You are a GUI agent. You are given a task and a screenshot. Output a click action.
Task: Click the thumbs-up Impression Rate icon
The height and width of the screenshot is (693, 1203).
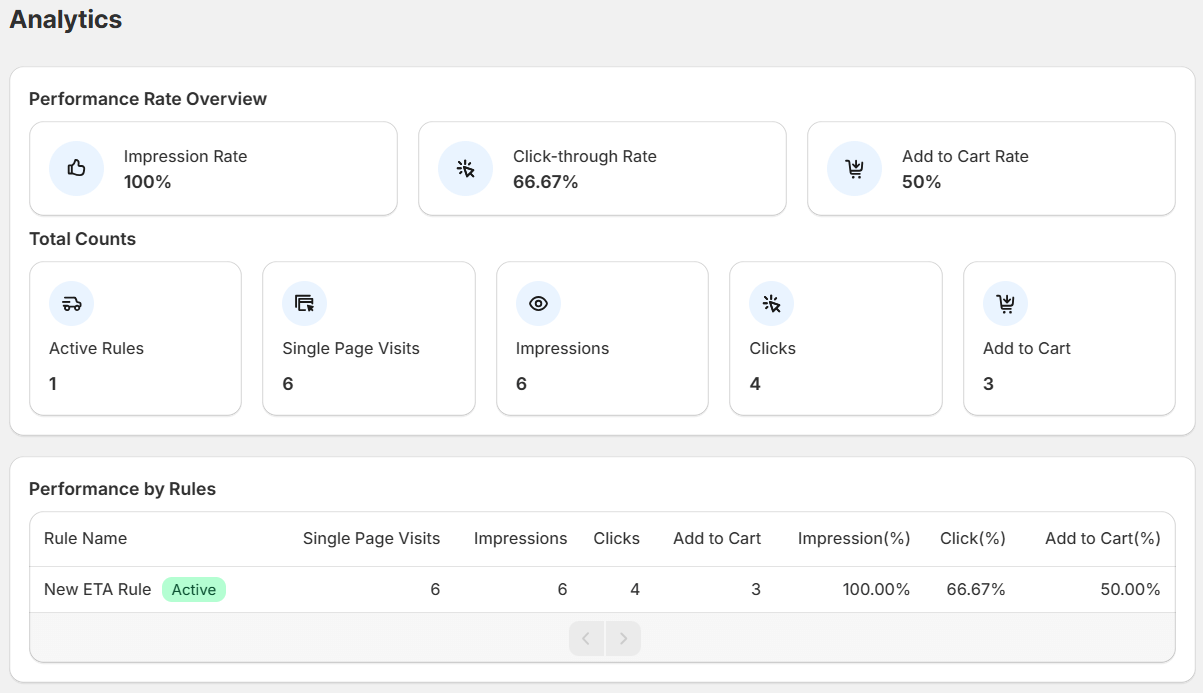(75, 168)
